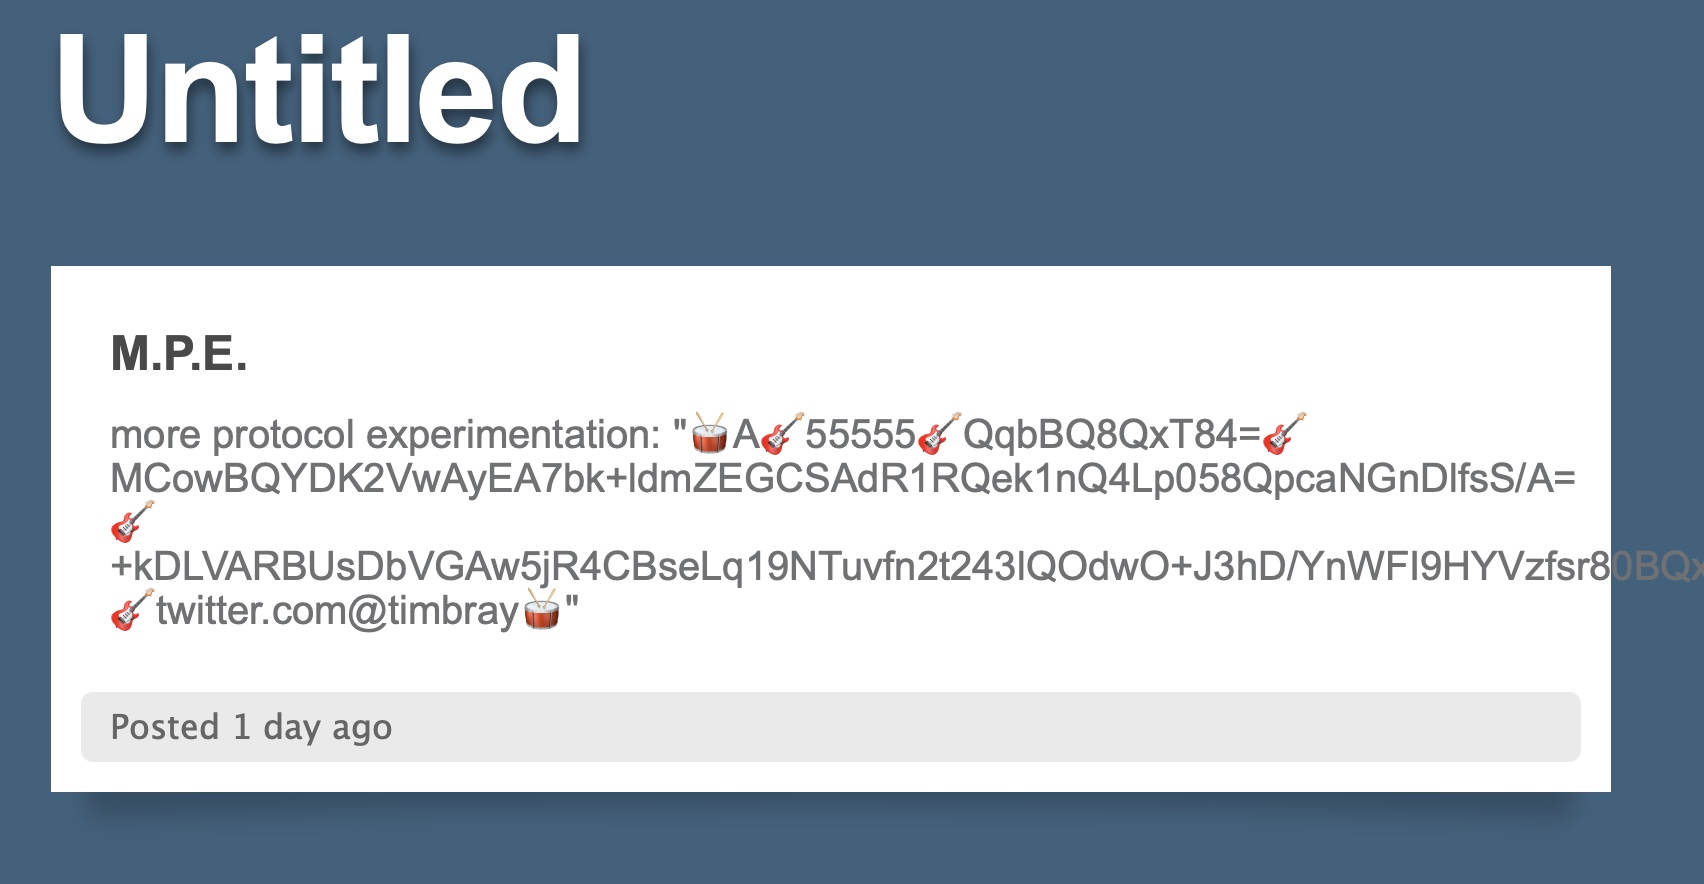Click the line starting with +kDLVARBUsDbVGAw5j

click(x=850, y=567)
